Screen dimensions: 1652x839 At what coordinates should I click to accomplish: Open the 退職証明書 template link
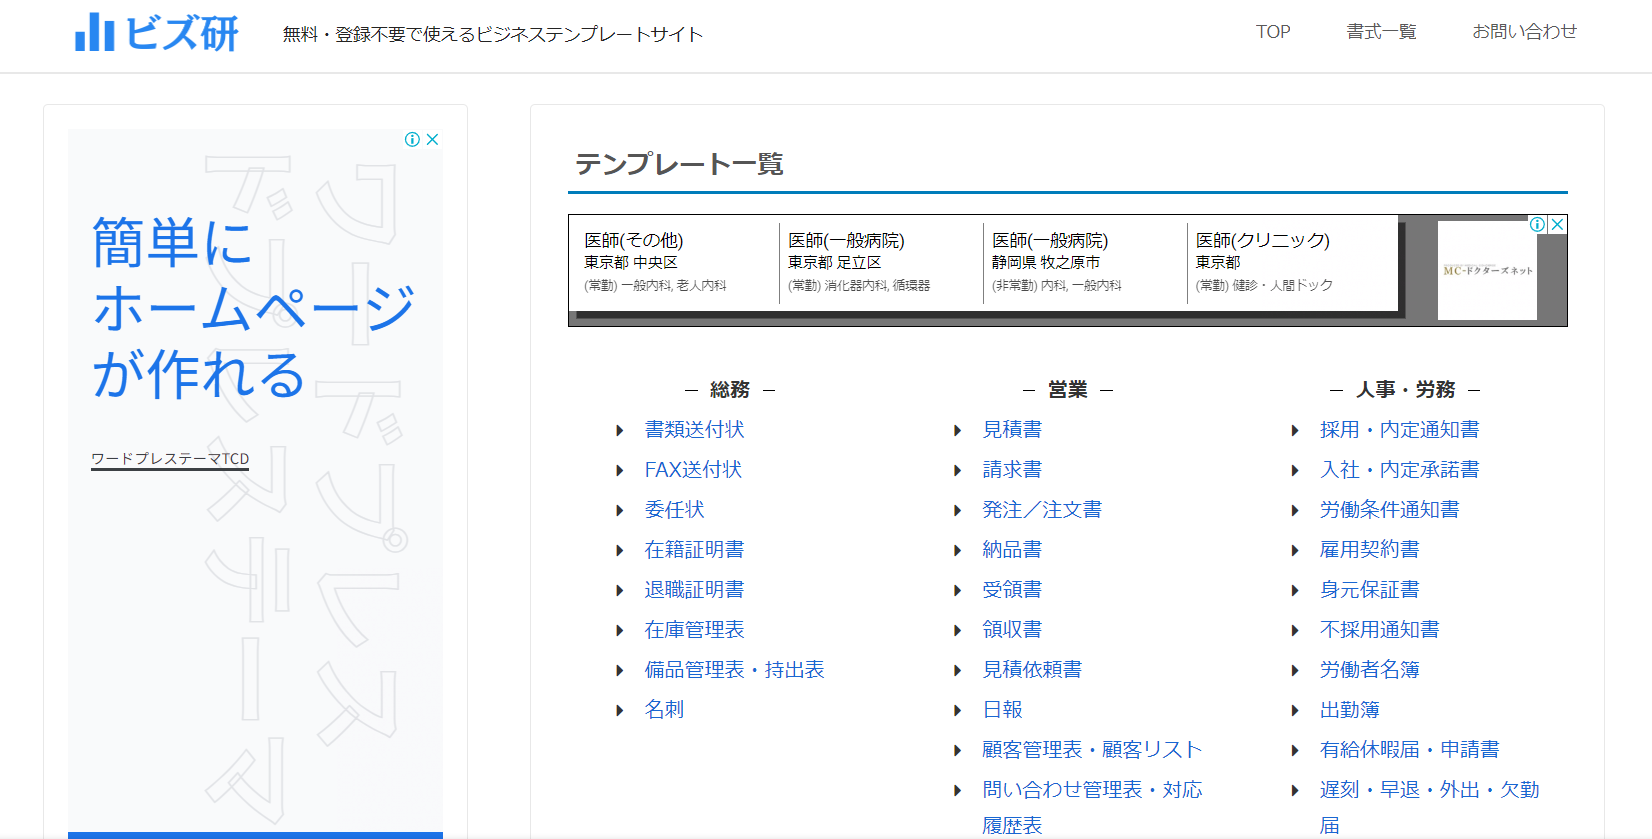point(694,590)
